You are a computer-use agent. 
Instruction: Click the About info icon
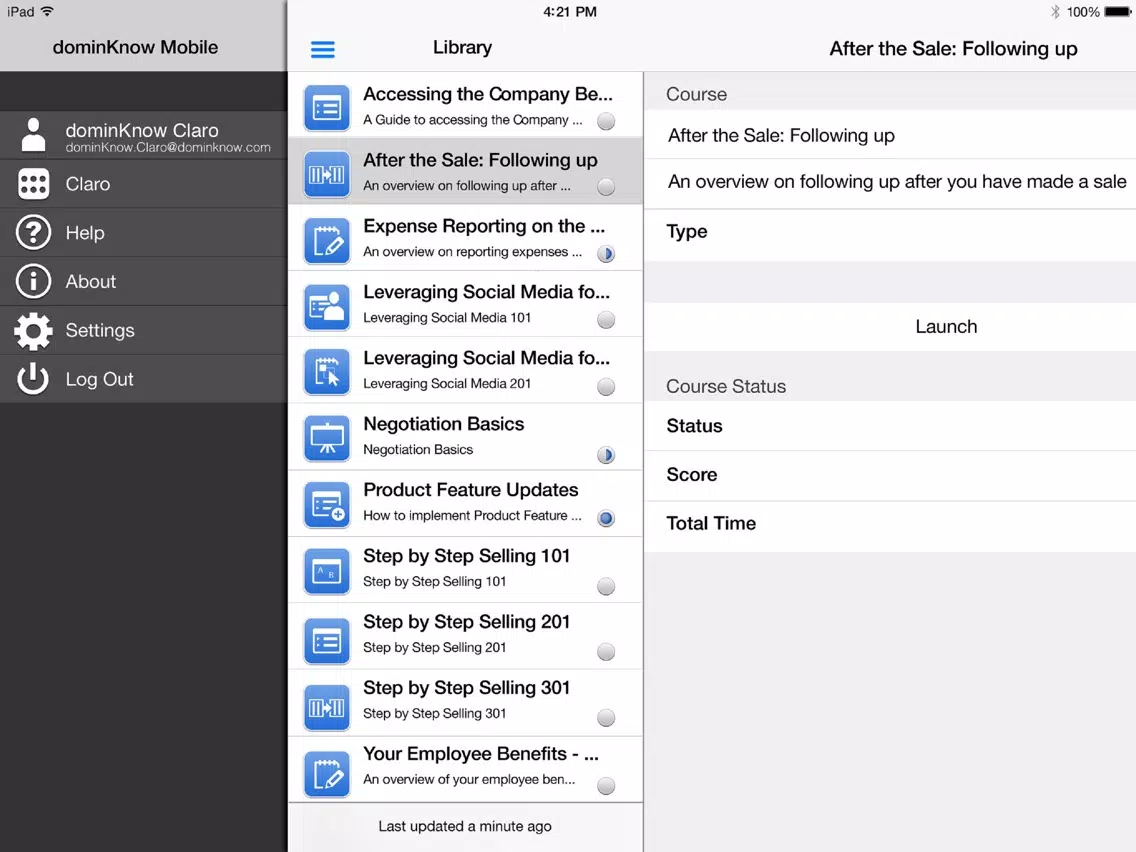[x=33, y=281]
